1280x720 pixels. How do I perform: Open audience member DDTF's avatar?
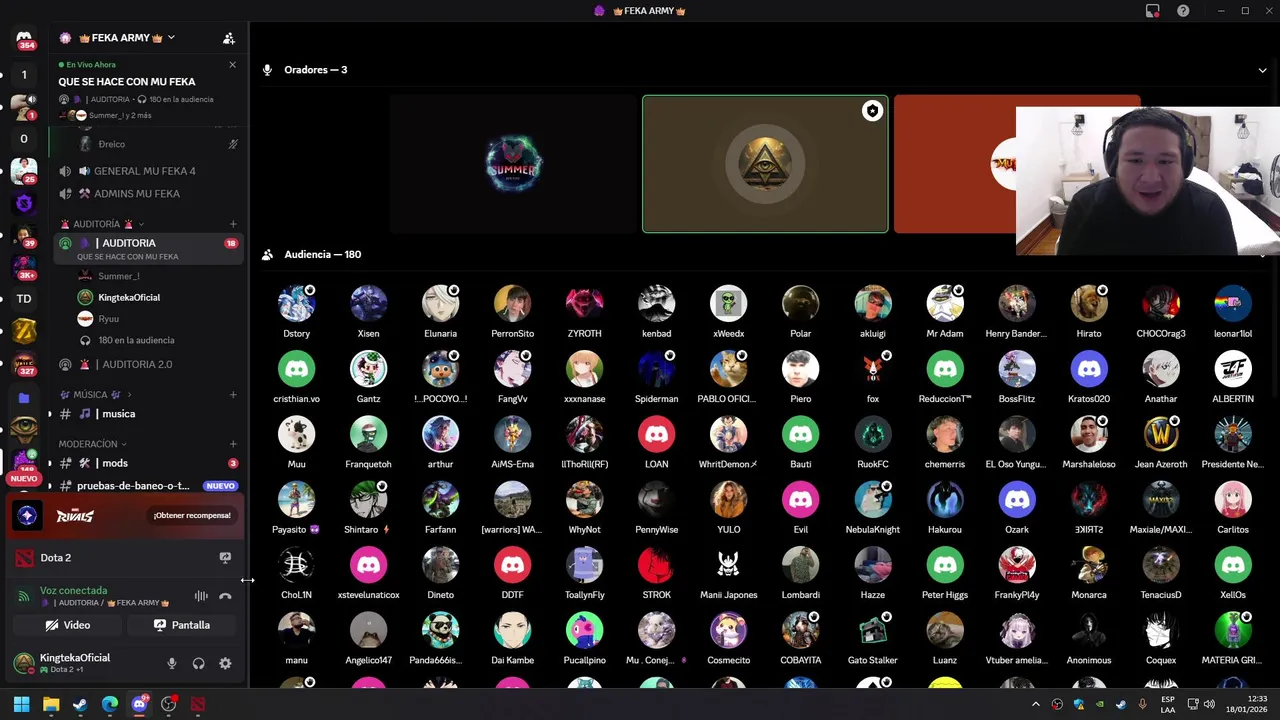click(512, 565)
